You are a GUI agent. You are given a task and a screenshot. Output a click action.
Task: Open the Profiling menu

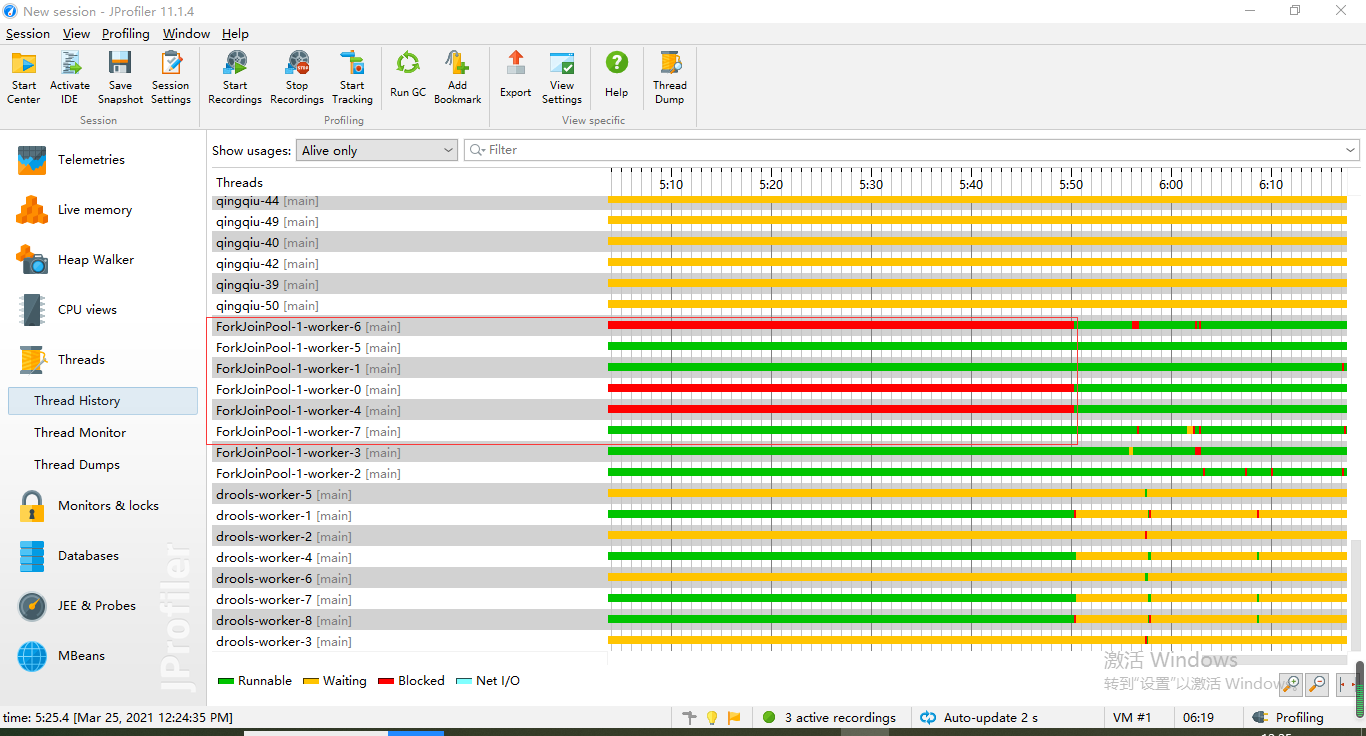point(126,34)
